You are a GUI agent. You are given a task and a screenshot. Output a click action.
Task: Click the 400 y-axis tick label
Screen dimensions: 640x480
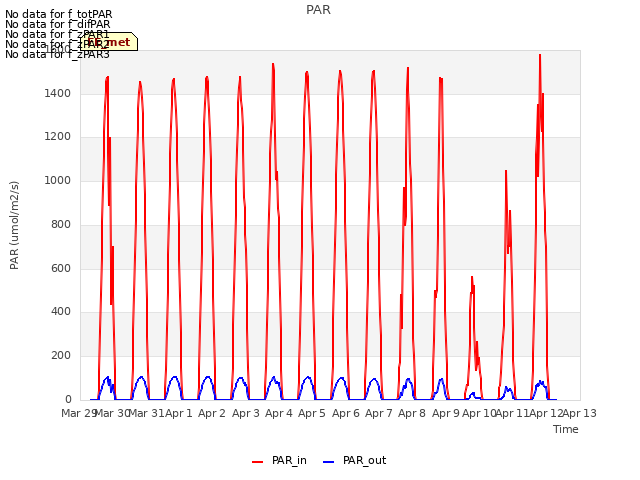(x=61, y=312)
